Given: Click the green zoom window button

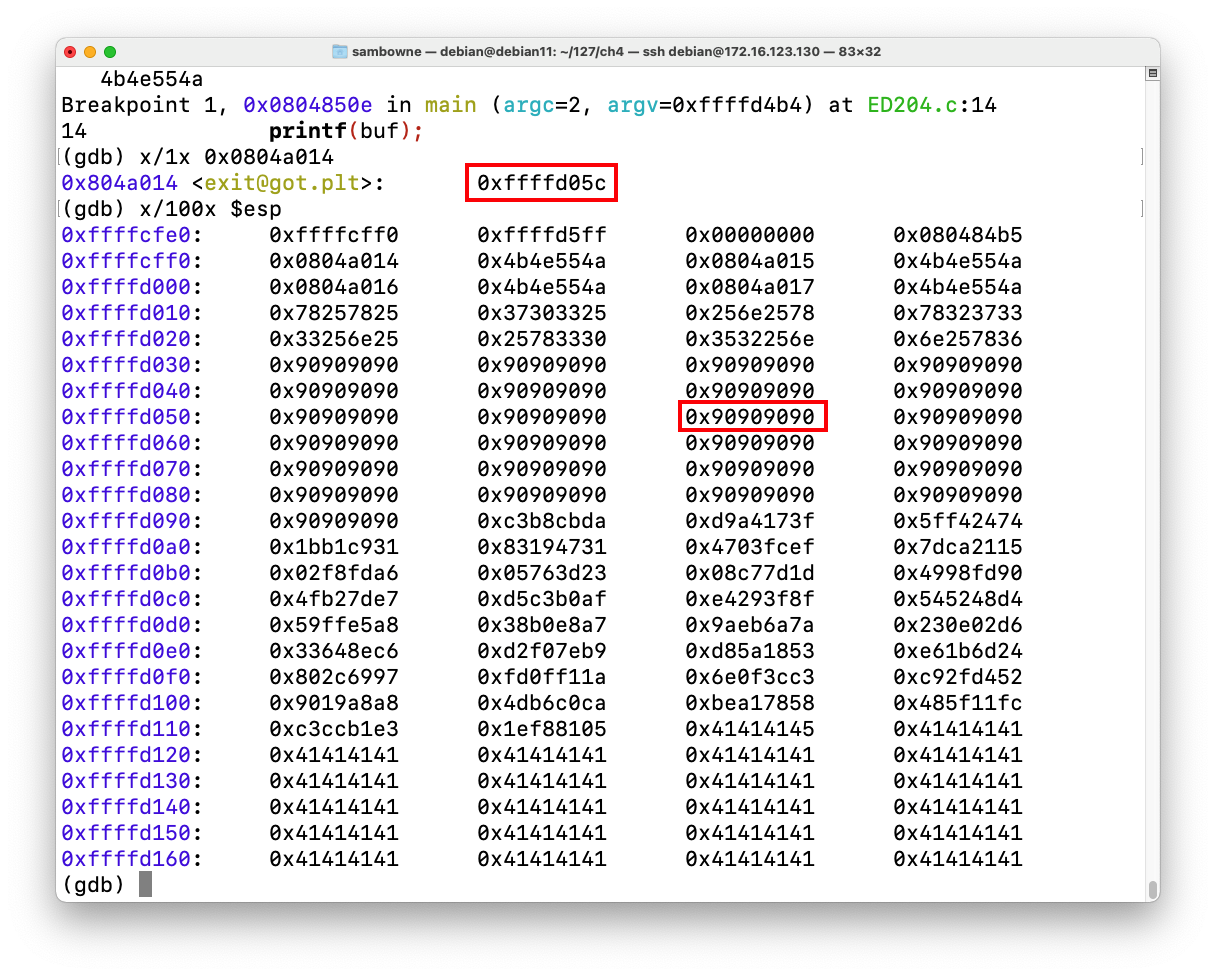Looking at the screenshot, I should point(110,51).
